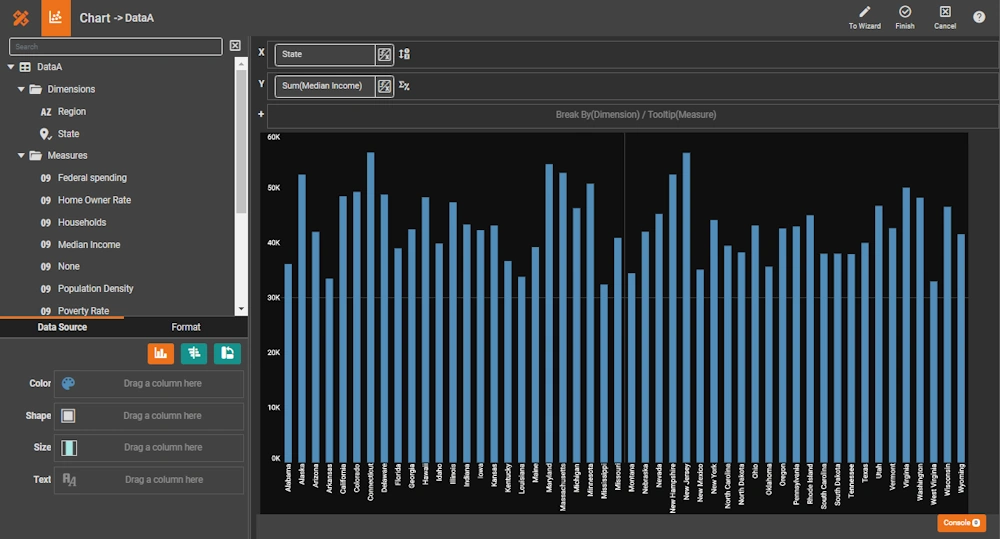The width and height of the screenshot is (1000, 539).
Task: Click the orange bar chart style button
Action: [x=160, y=352]
